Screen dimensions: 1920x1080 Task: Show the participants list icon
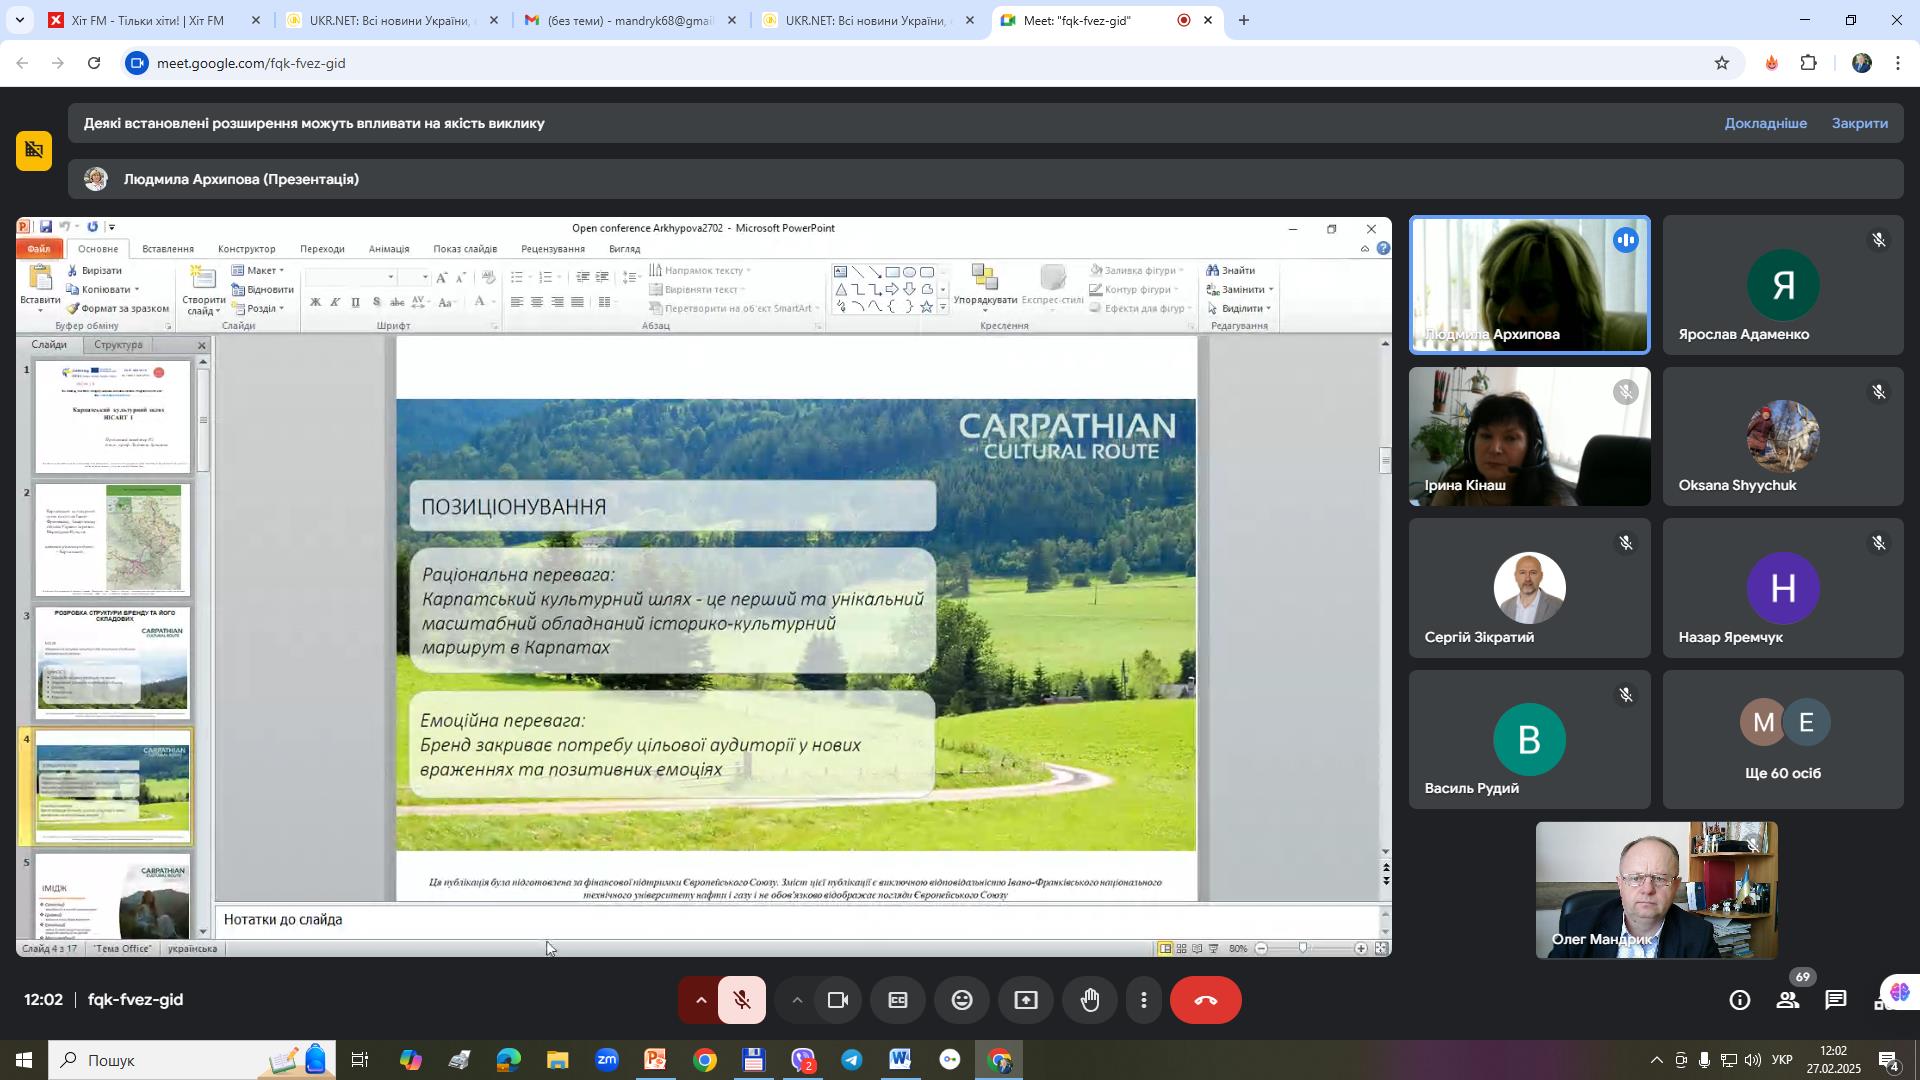1788,1000
